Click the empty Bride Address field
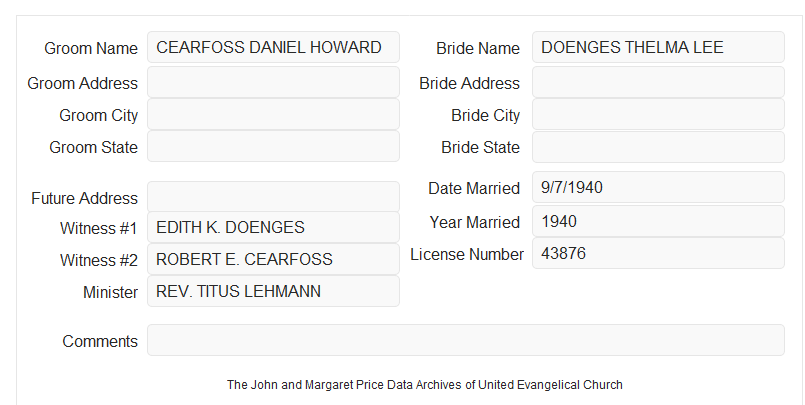Viewport: 805px width, 405px height. point(658,82)
